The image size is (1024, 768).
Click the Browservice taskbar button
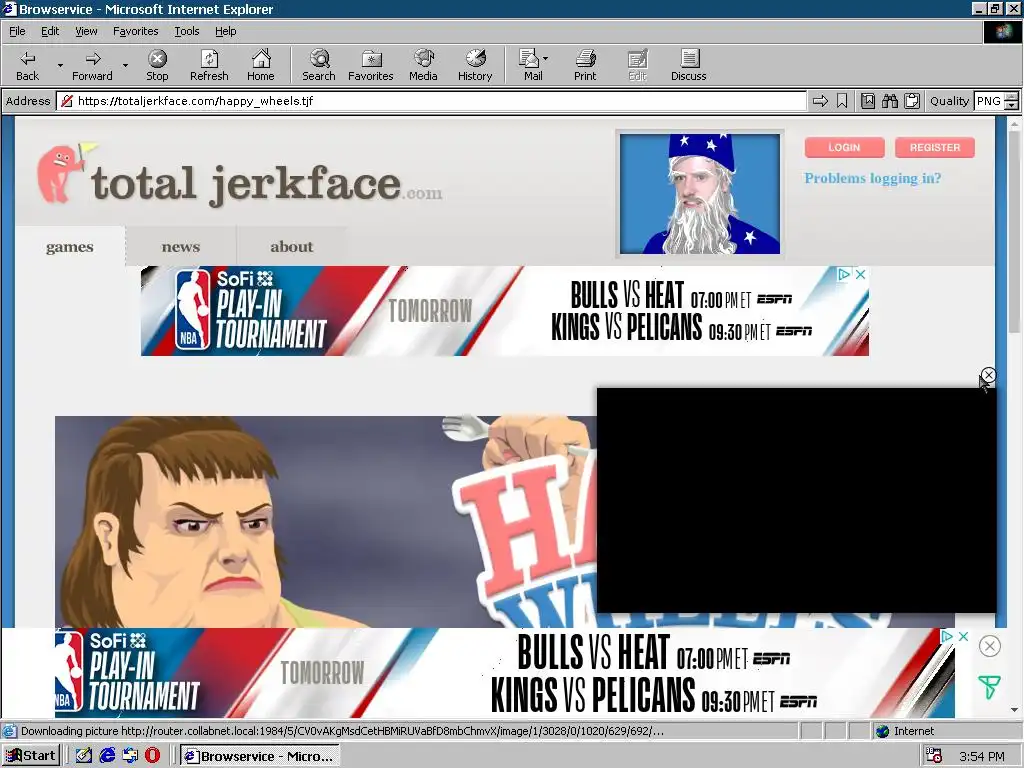point(260,756)
